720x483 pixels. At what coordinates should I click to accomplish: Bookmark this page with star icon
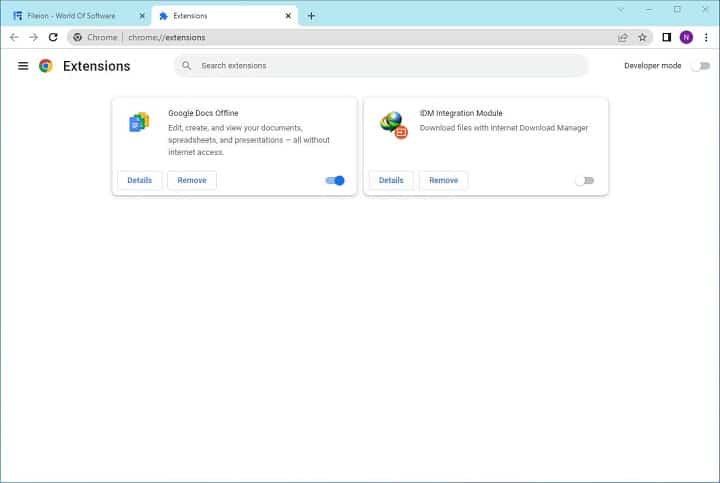(x=643, y=37)
